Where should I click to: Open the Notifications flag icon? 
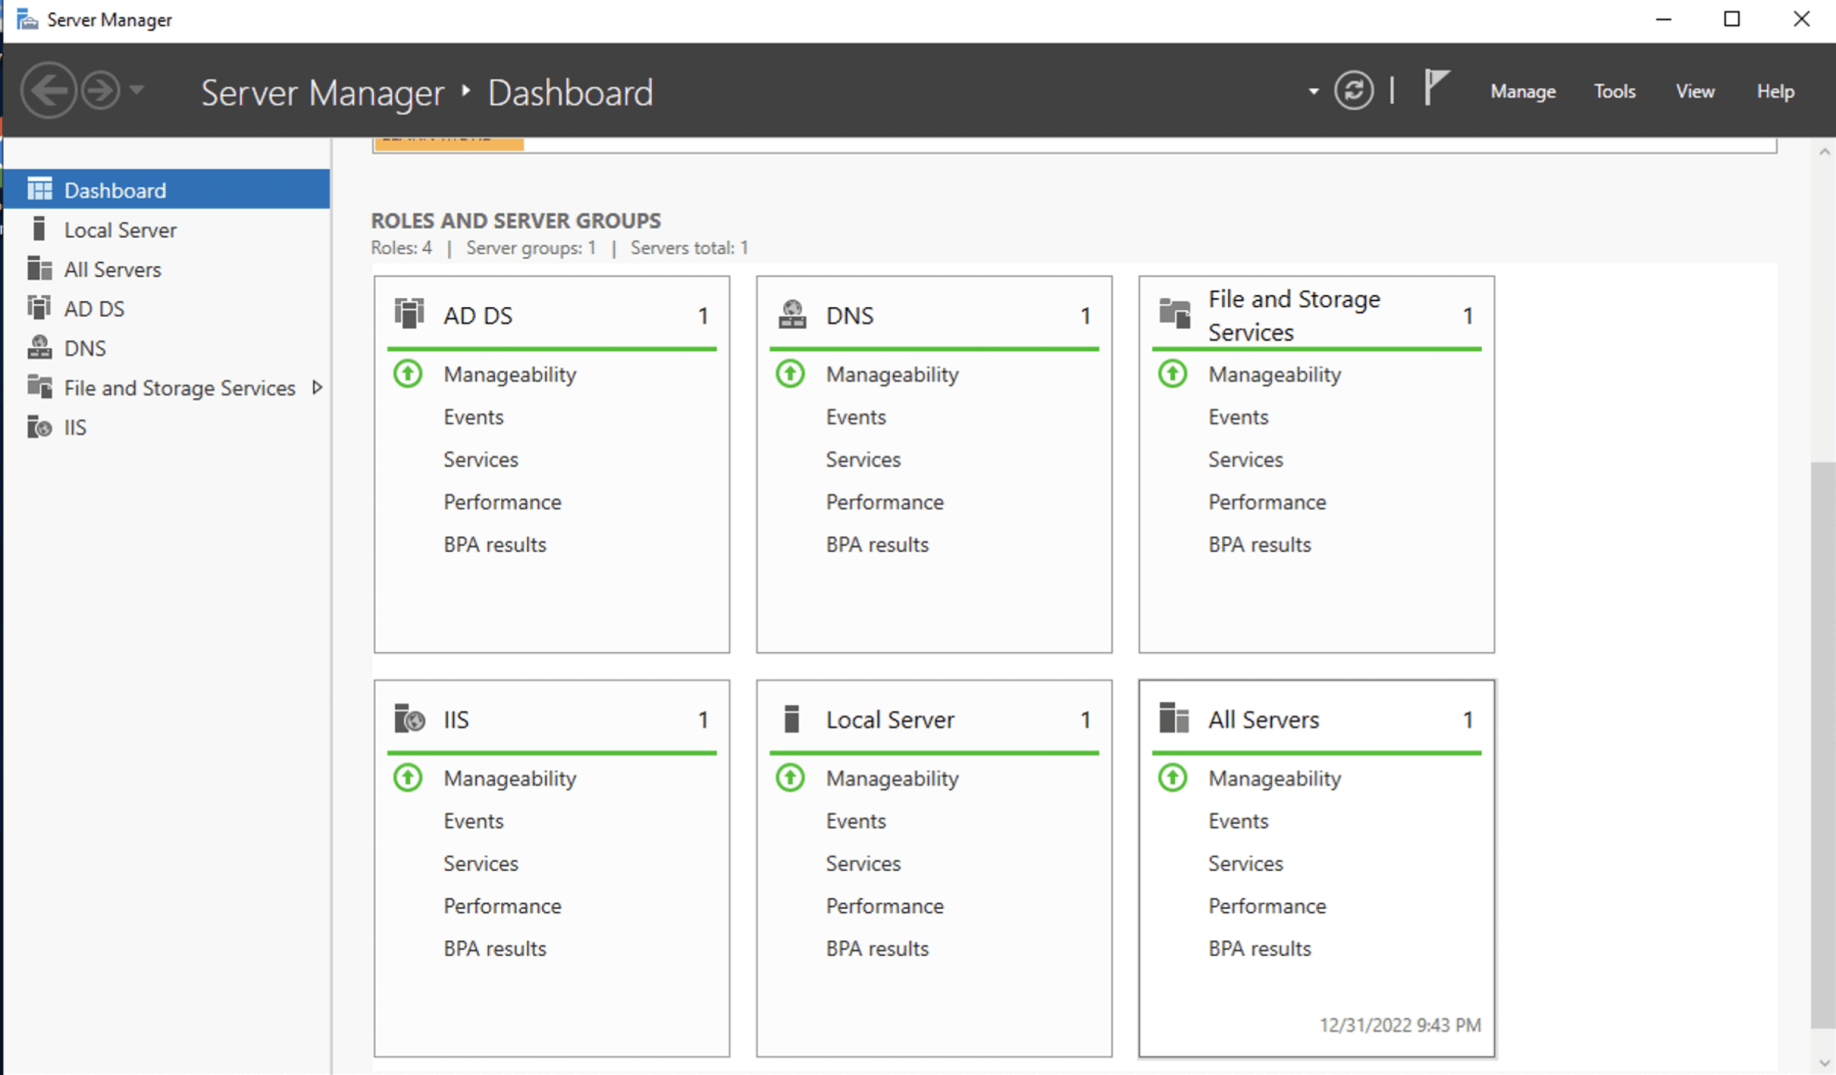[x=1436, y=88]
